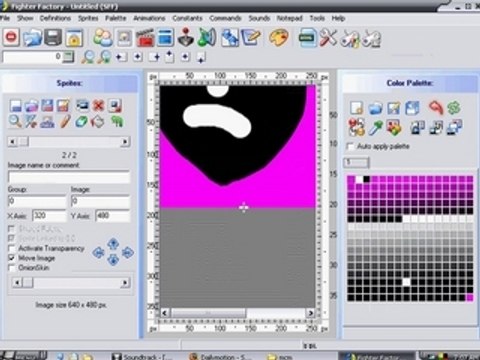Click the padlock window icon in main toolbar

pos(74,38)
